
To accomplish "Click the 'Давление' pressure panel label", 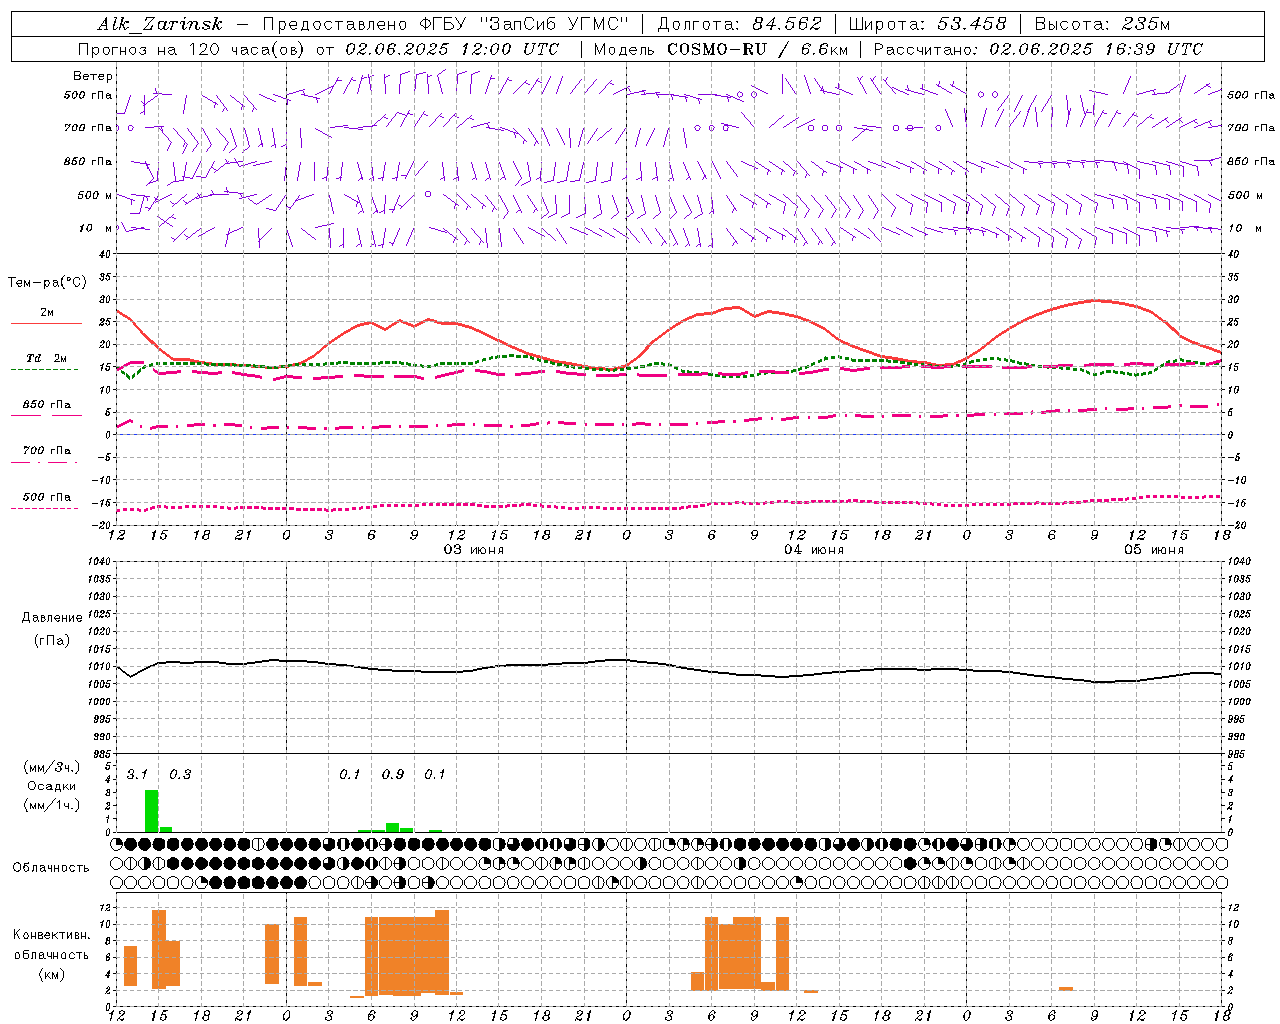I will 51,618.
